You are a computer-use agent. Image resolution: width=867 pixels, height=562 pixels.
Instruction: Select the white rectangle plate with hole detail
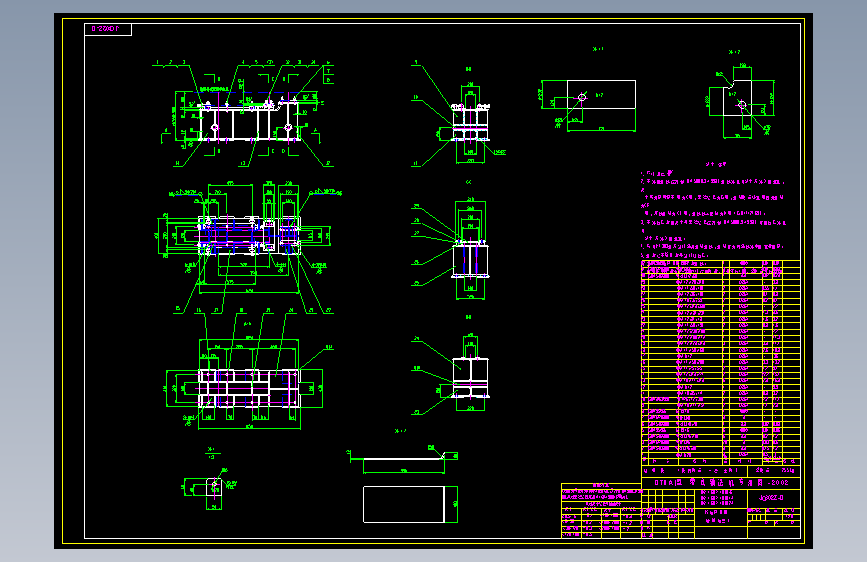[x=601, y=95]
